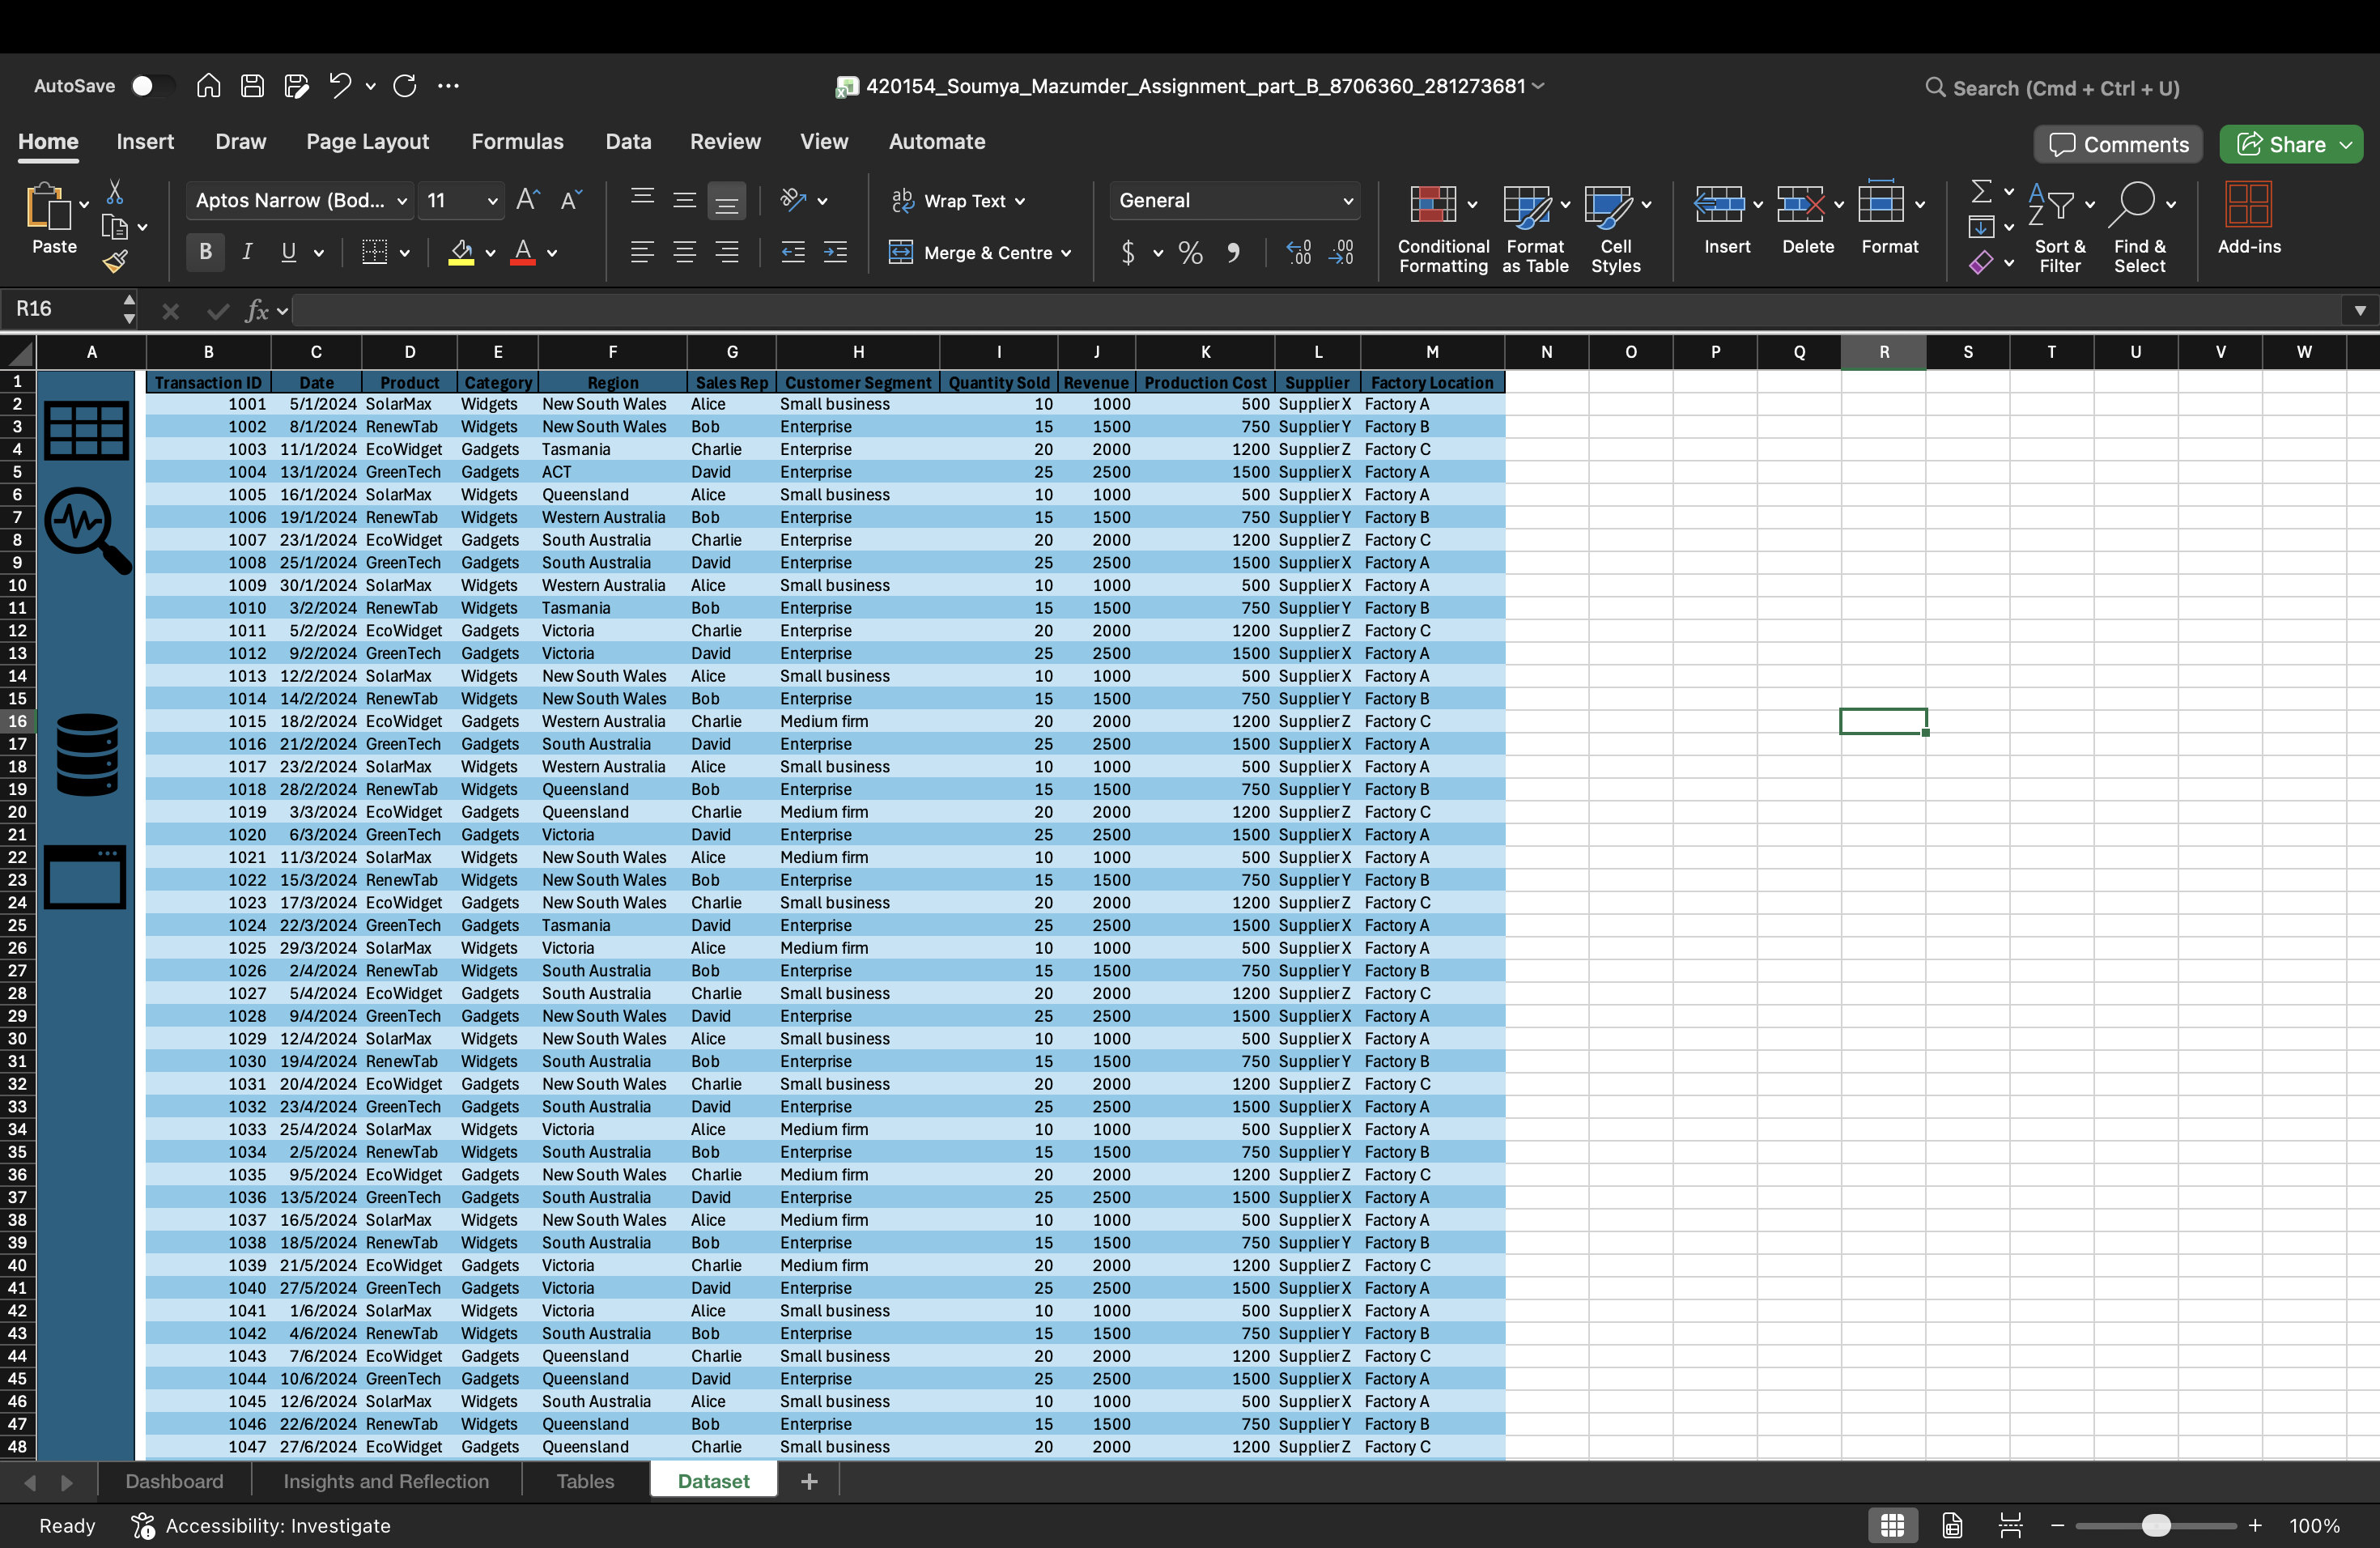Open the font name dropdown

[402, 201]
